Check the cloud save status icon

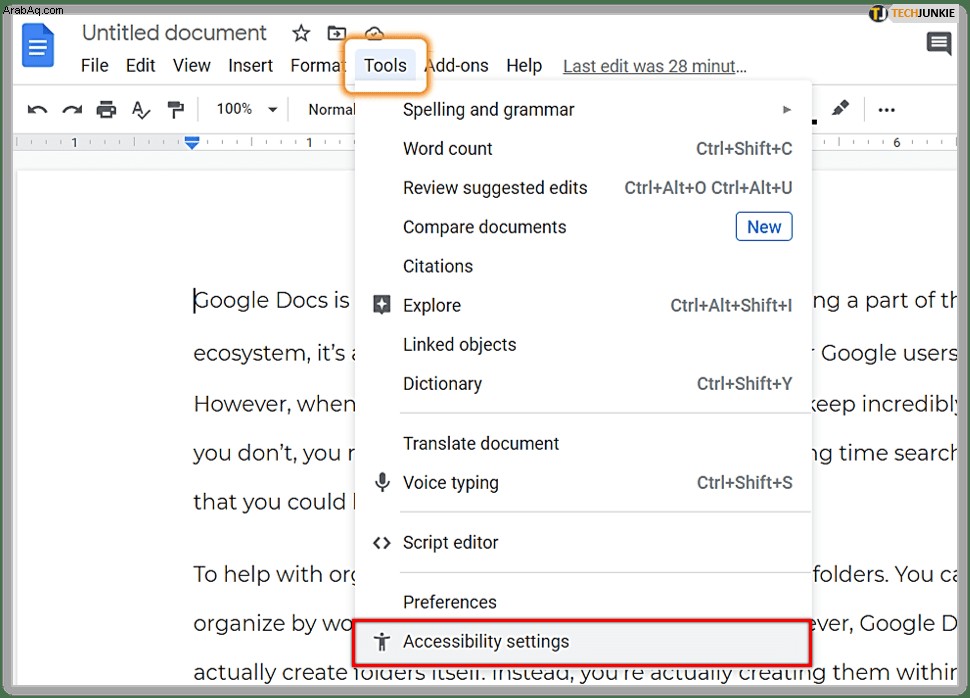[x=374, y=32]
